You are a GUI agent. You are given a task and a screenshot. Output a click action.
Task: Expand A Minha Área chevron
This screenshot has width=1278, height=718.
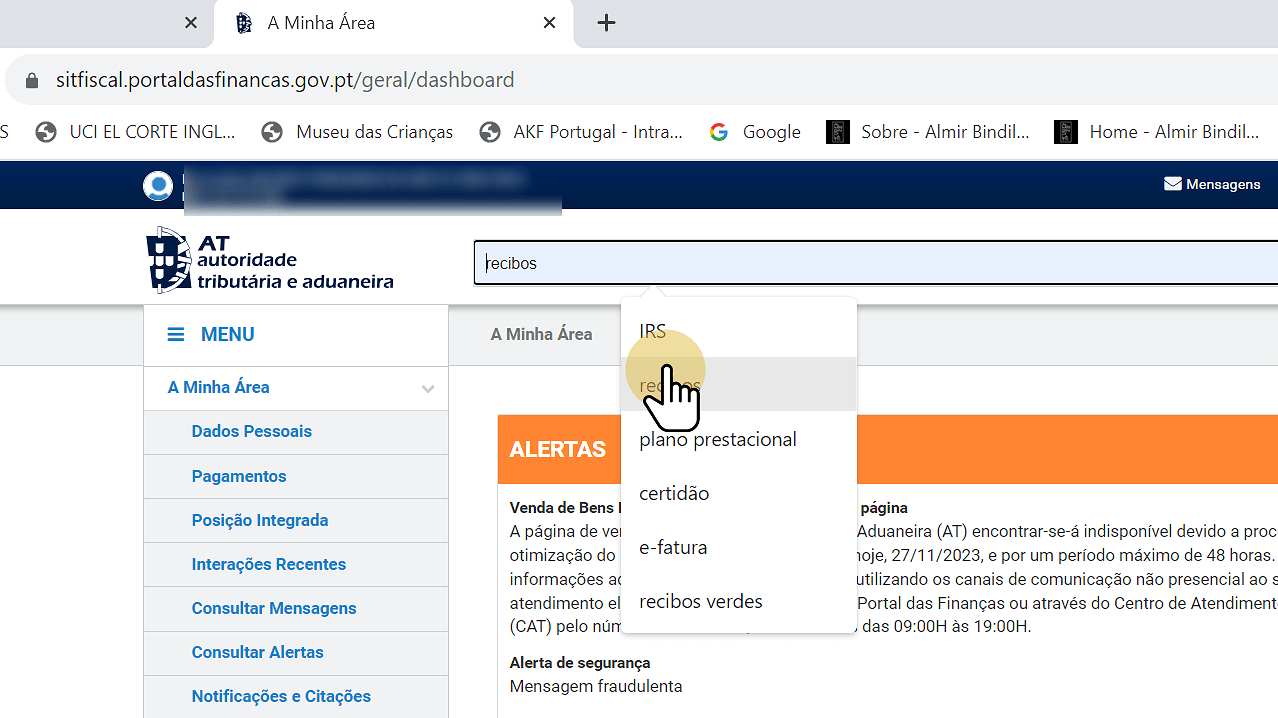point(428,388)
